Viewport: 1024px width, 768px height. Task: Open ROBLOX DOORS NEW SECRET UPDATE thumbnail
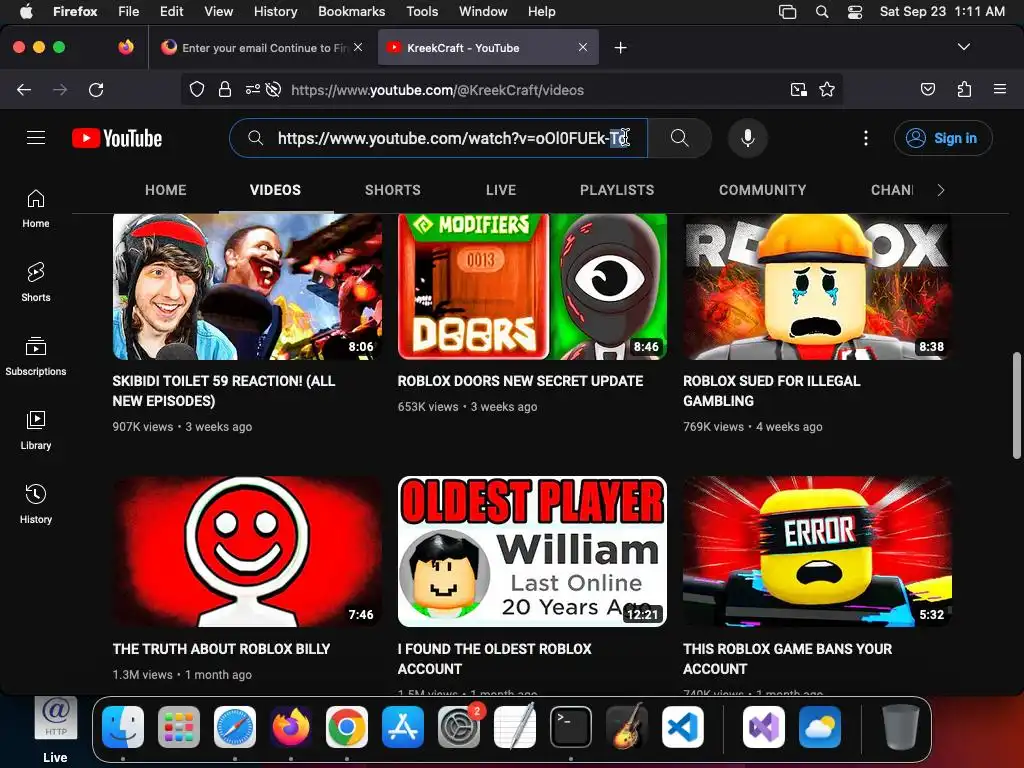tap(532, 286)
